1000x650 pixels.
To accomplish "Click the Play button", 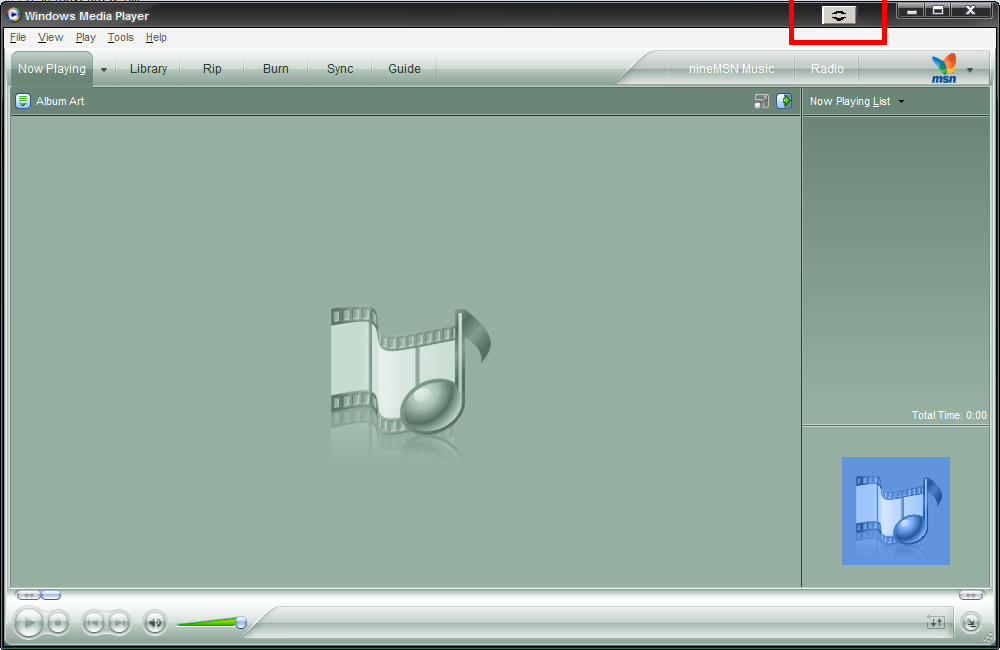I will click(x=29, y=622).
